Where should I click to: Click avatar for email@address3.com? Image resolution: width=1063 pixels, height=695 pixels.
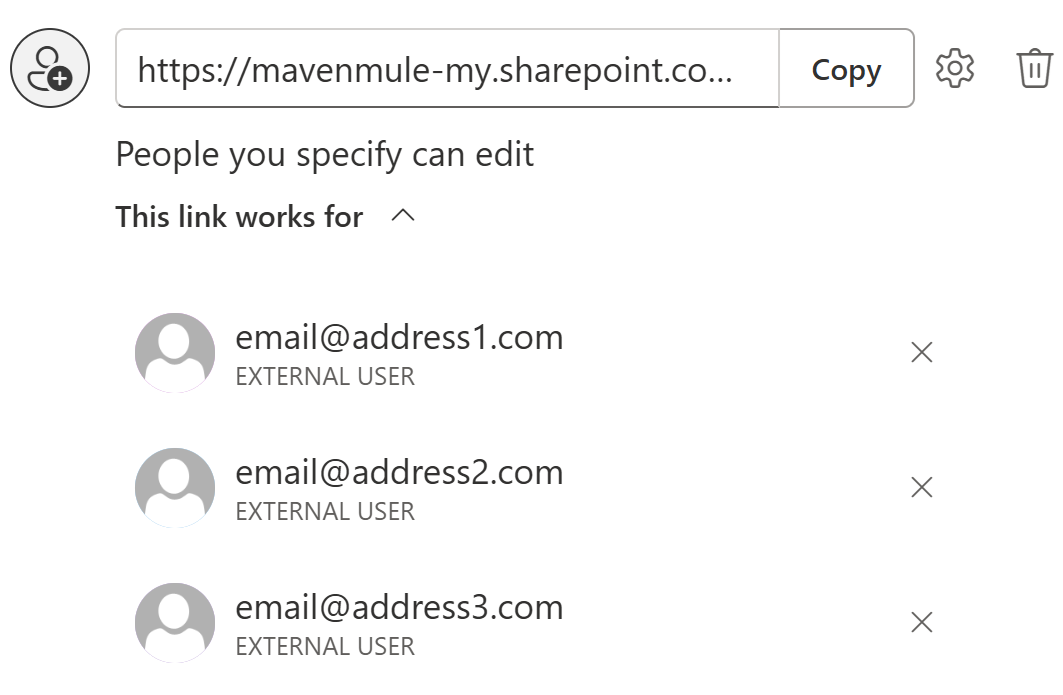click(175, 623)
